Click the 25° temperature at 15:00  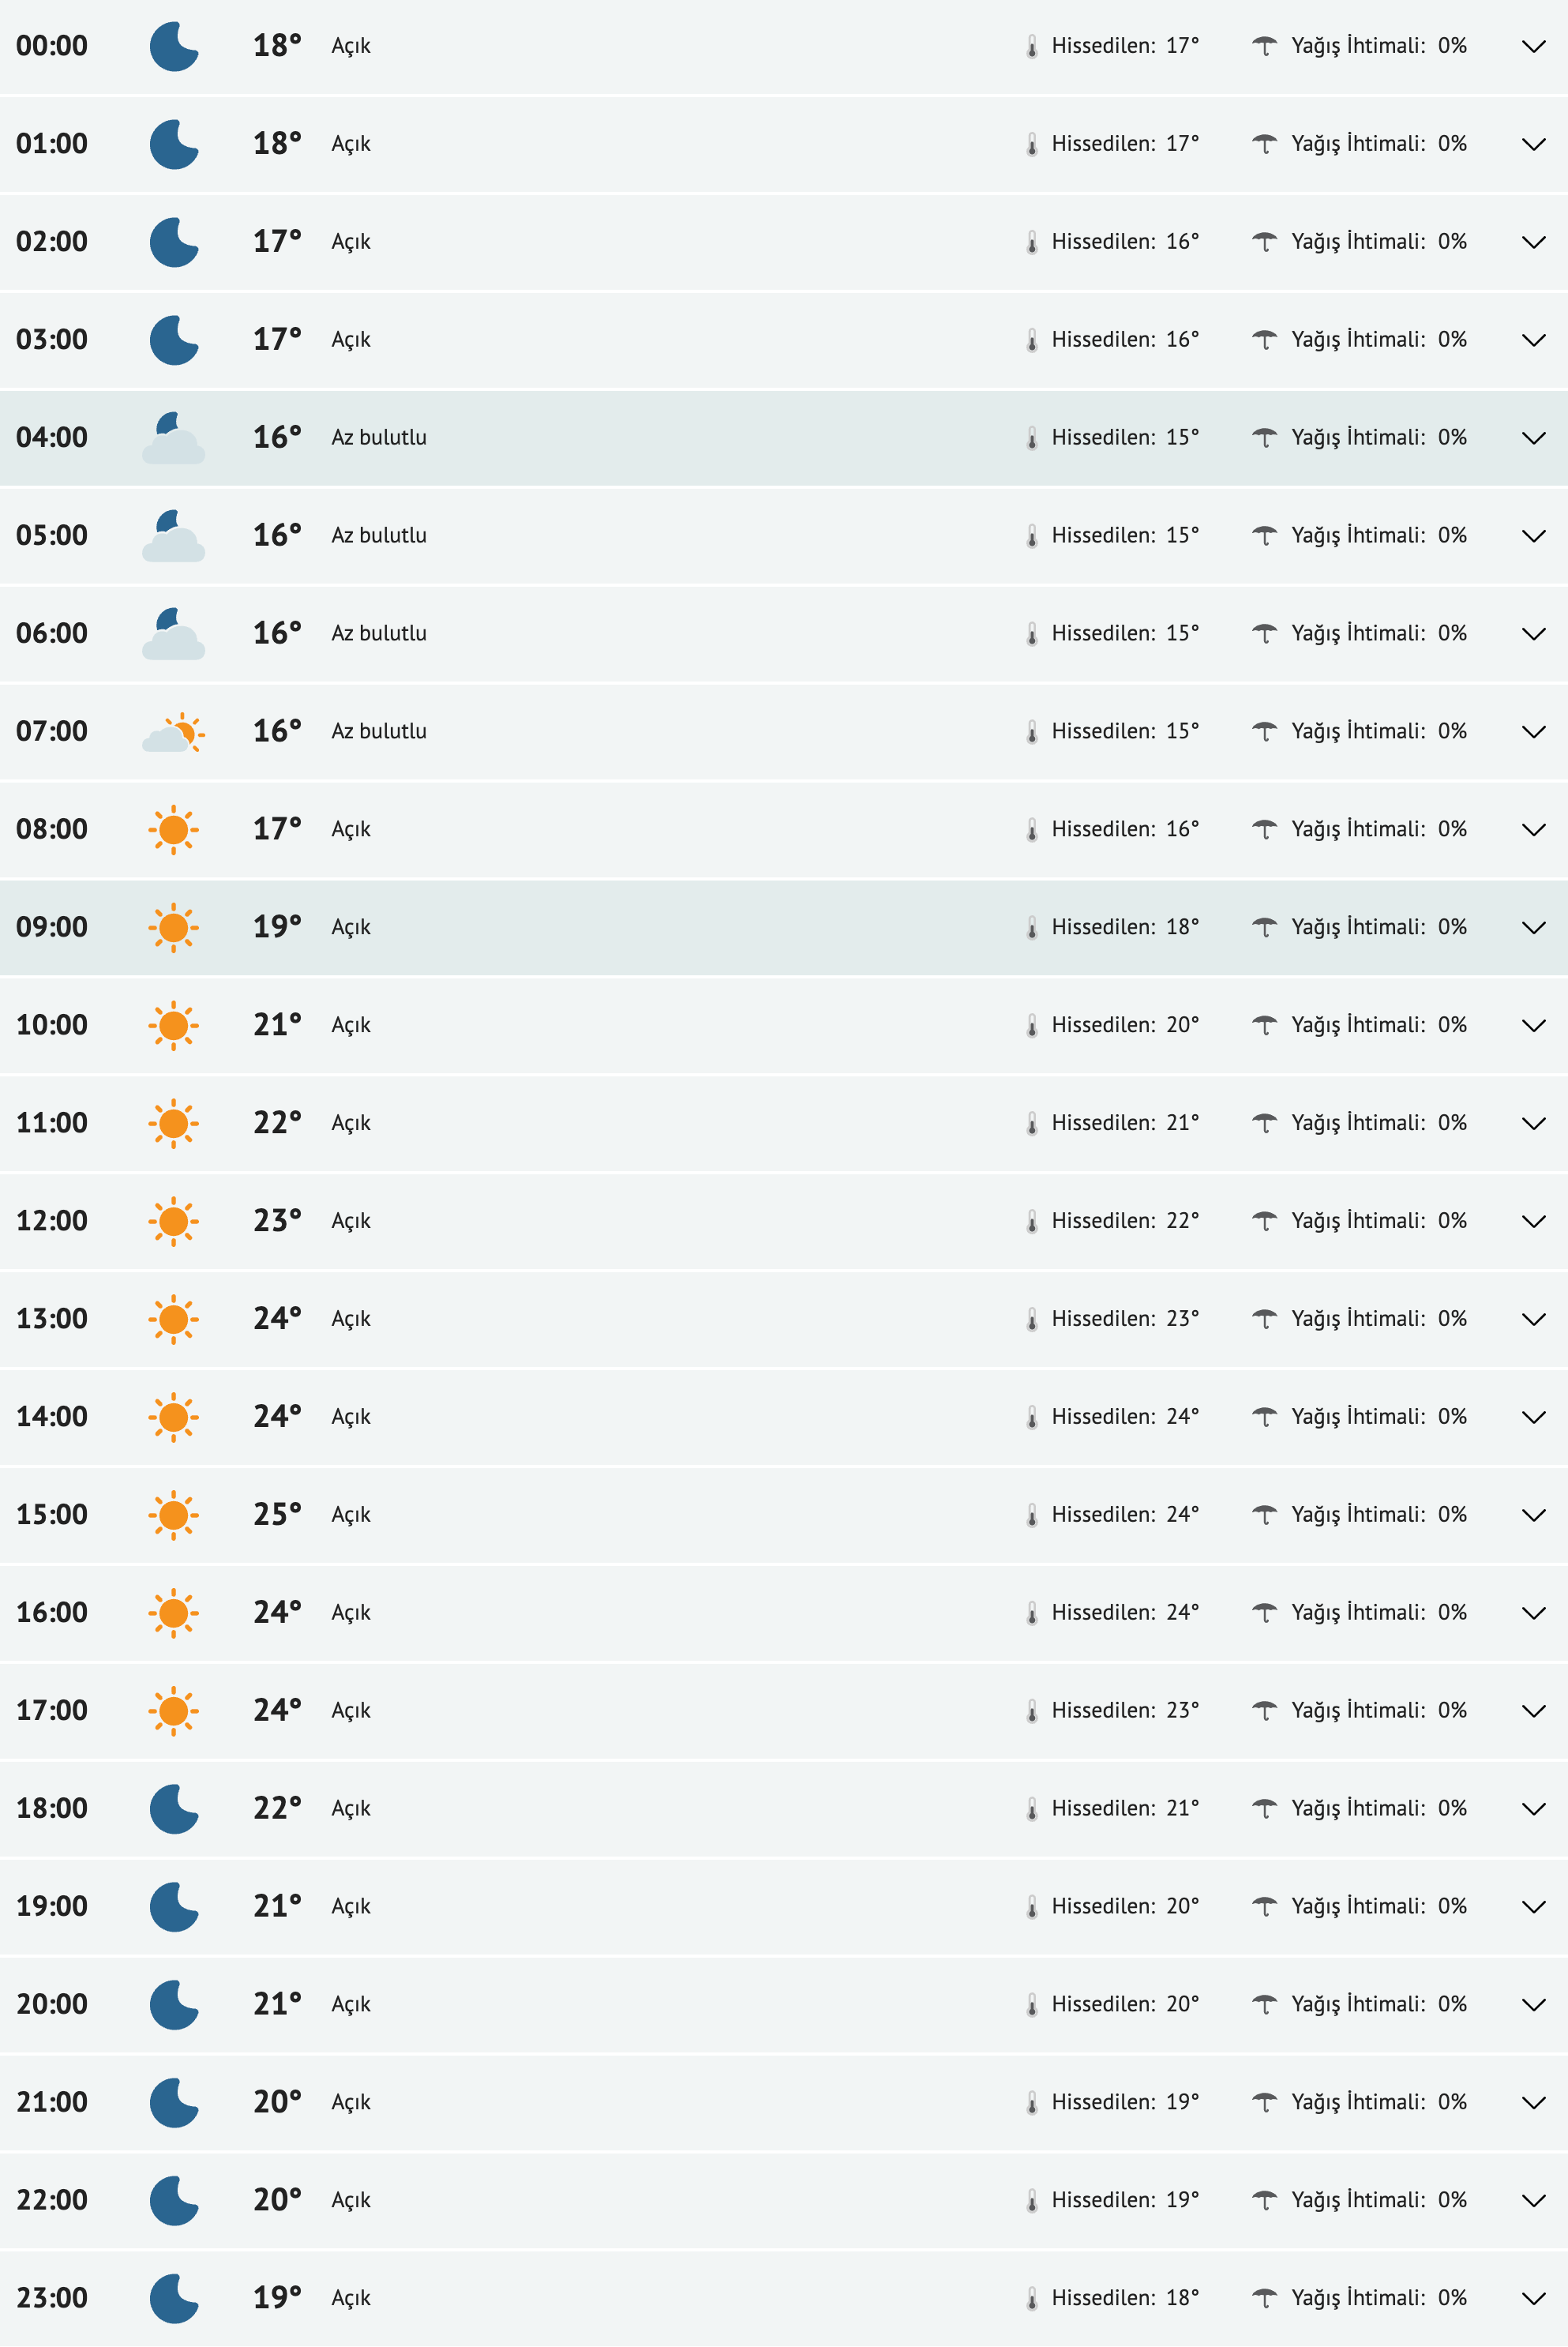pyautogui.click(x=276, y=1515)
